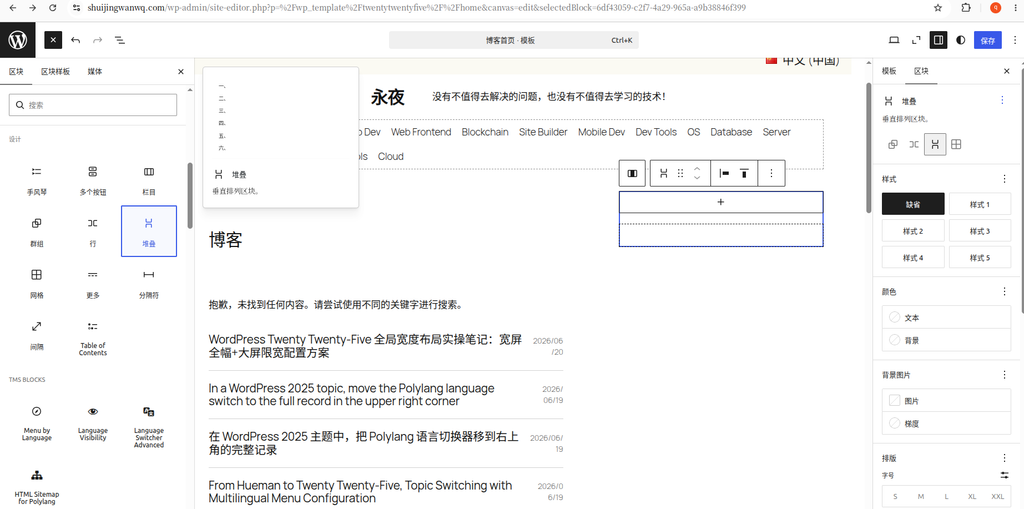Apply the 缺省 default block style
This screenshot has height=509, width=1024.
tap(913, 204)
